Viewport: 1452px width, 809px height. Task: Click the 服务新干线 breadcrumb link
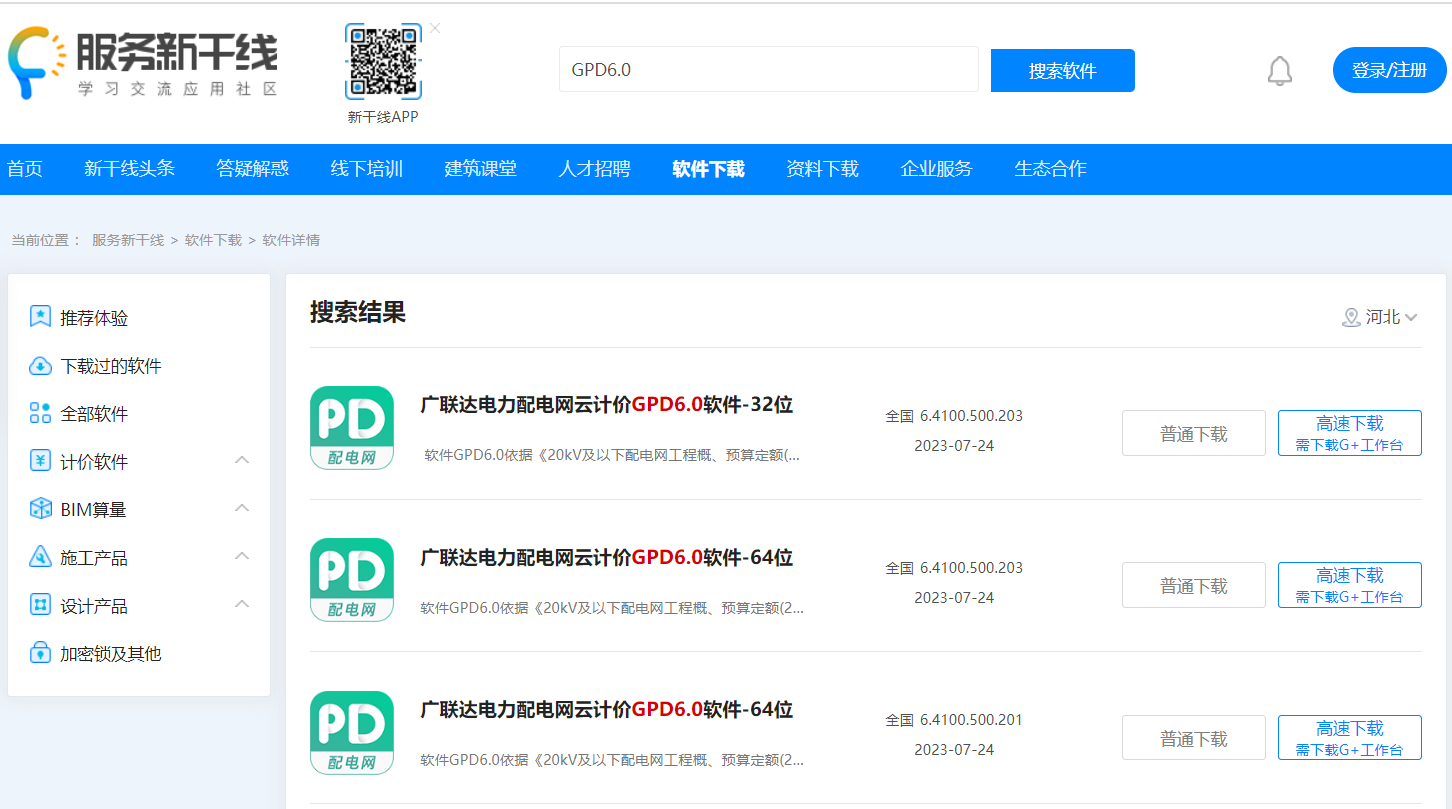coord(128,240)
